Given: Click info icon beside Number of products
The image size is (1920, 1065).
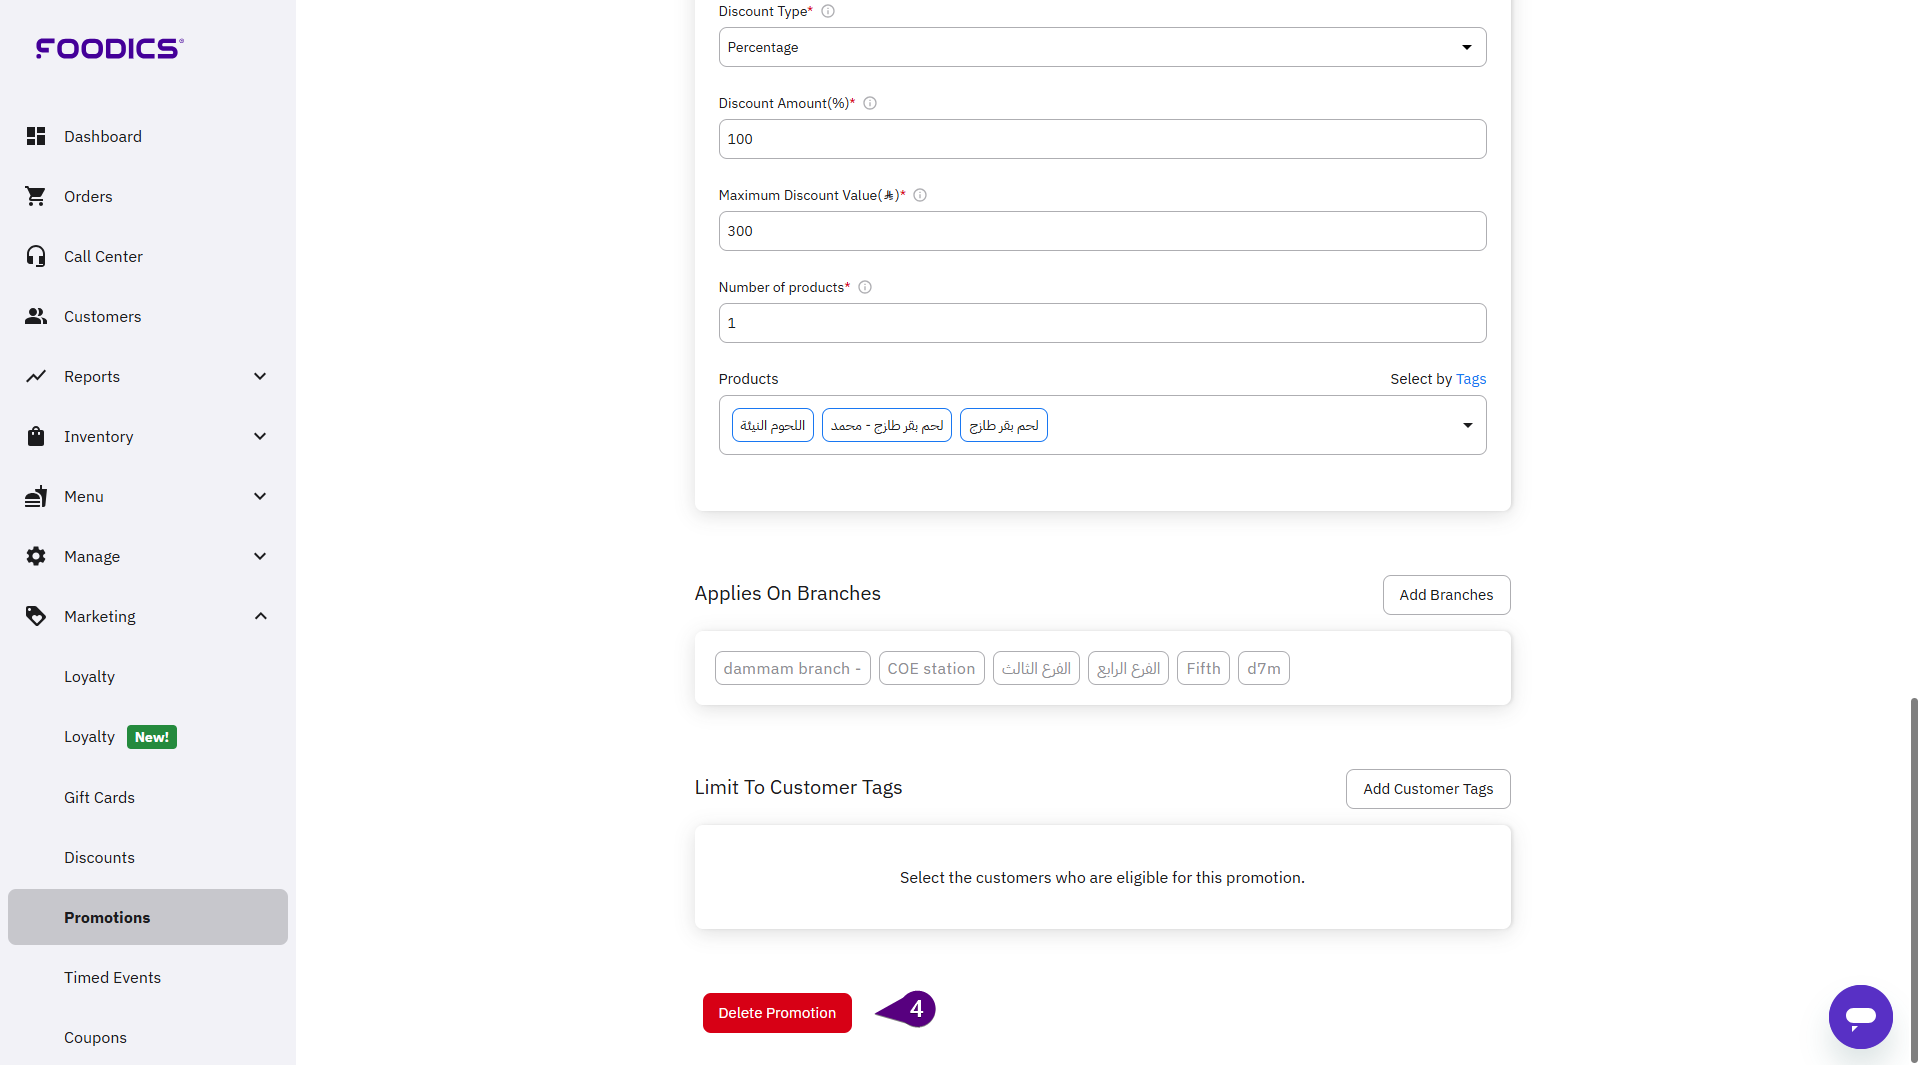Looking at the screenshot, I should 865,287.
